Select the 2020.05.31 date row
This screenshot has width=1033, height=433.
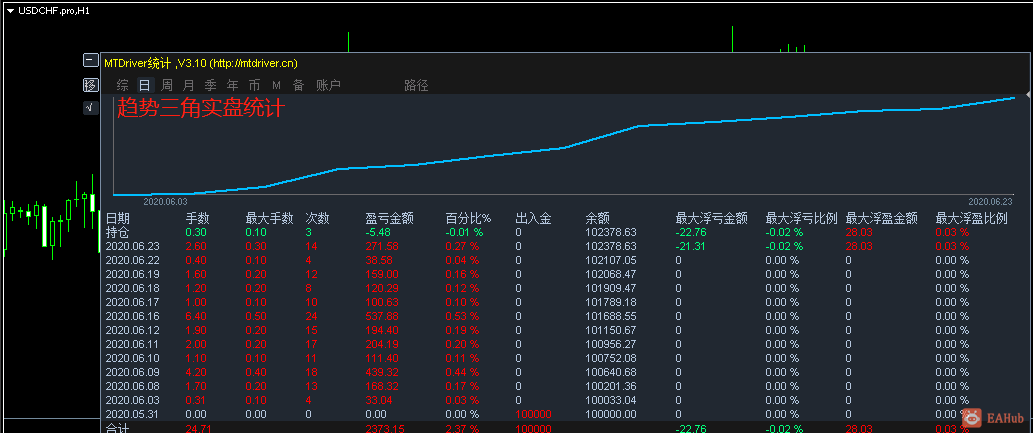pos(133,414)
